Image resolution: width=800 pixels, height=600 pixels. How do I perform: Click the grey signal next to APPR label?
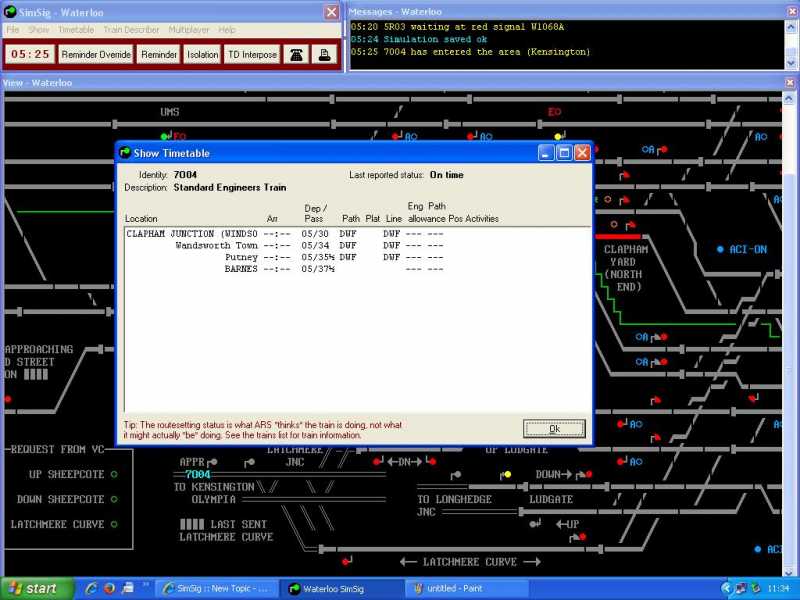pyautogui.click(x=213, y=462)
